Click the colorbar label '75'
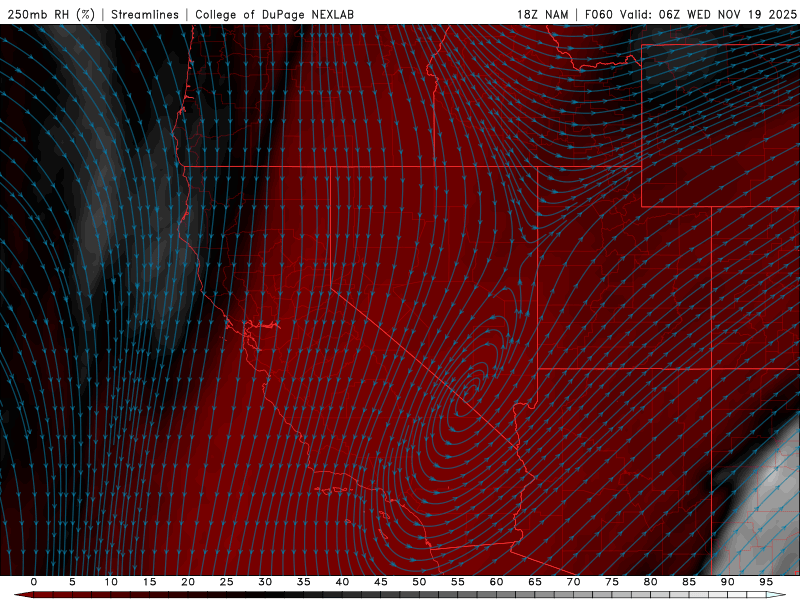 click(612, 582)
